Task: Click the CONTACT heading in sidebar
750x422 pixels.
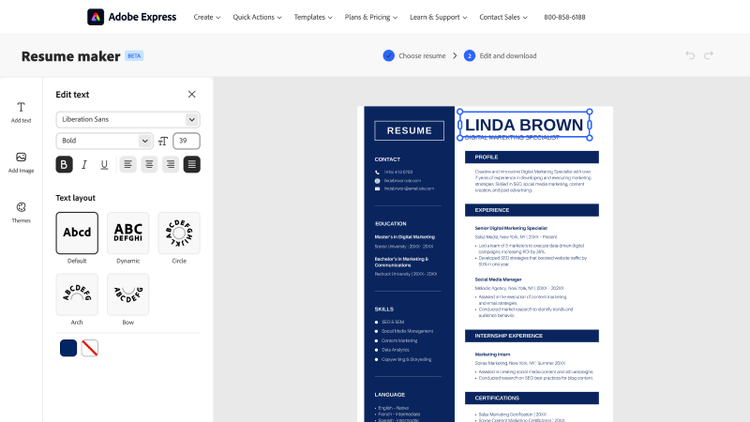Action: pos(387,159)
